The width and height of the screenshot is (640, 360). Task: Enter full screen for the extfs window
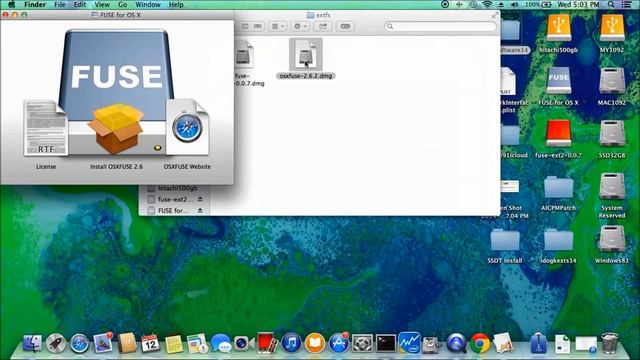(x=495, y=15)
